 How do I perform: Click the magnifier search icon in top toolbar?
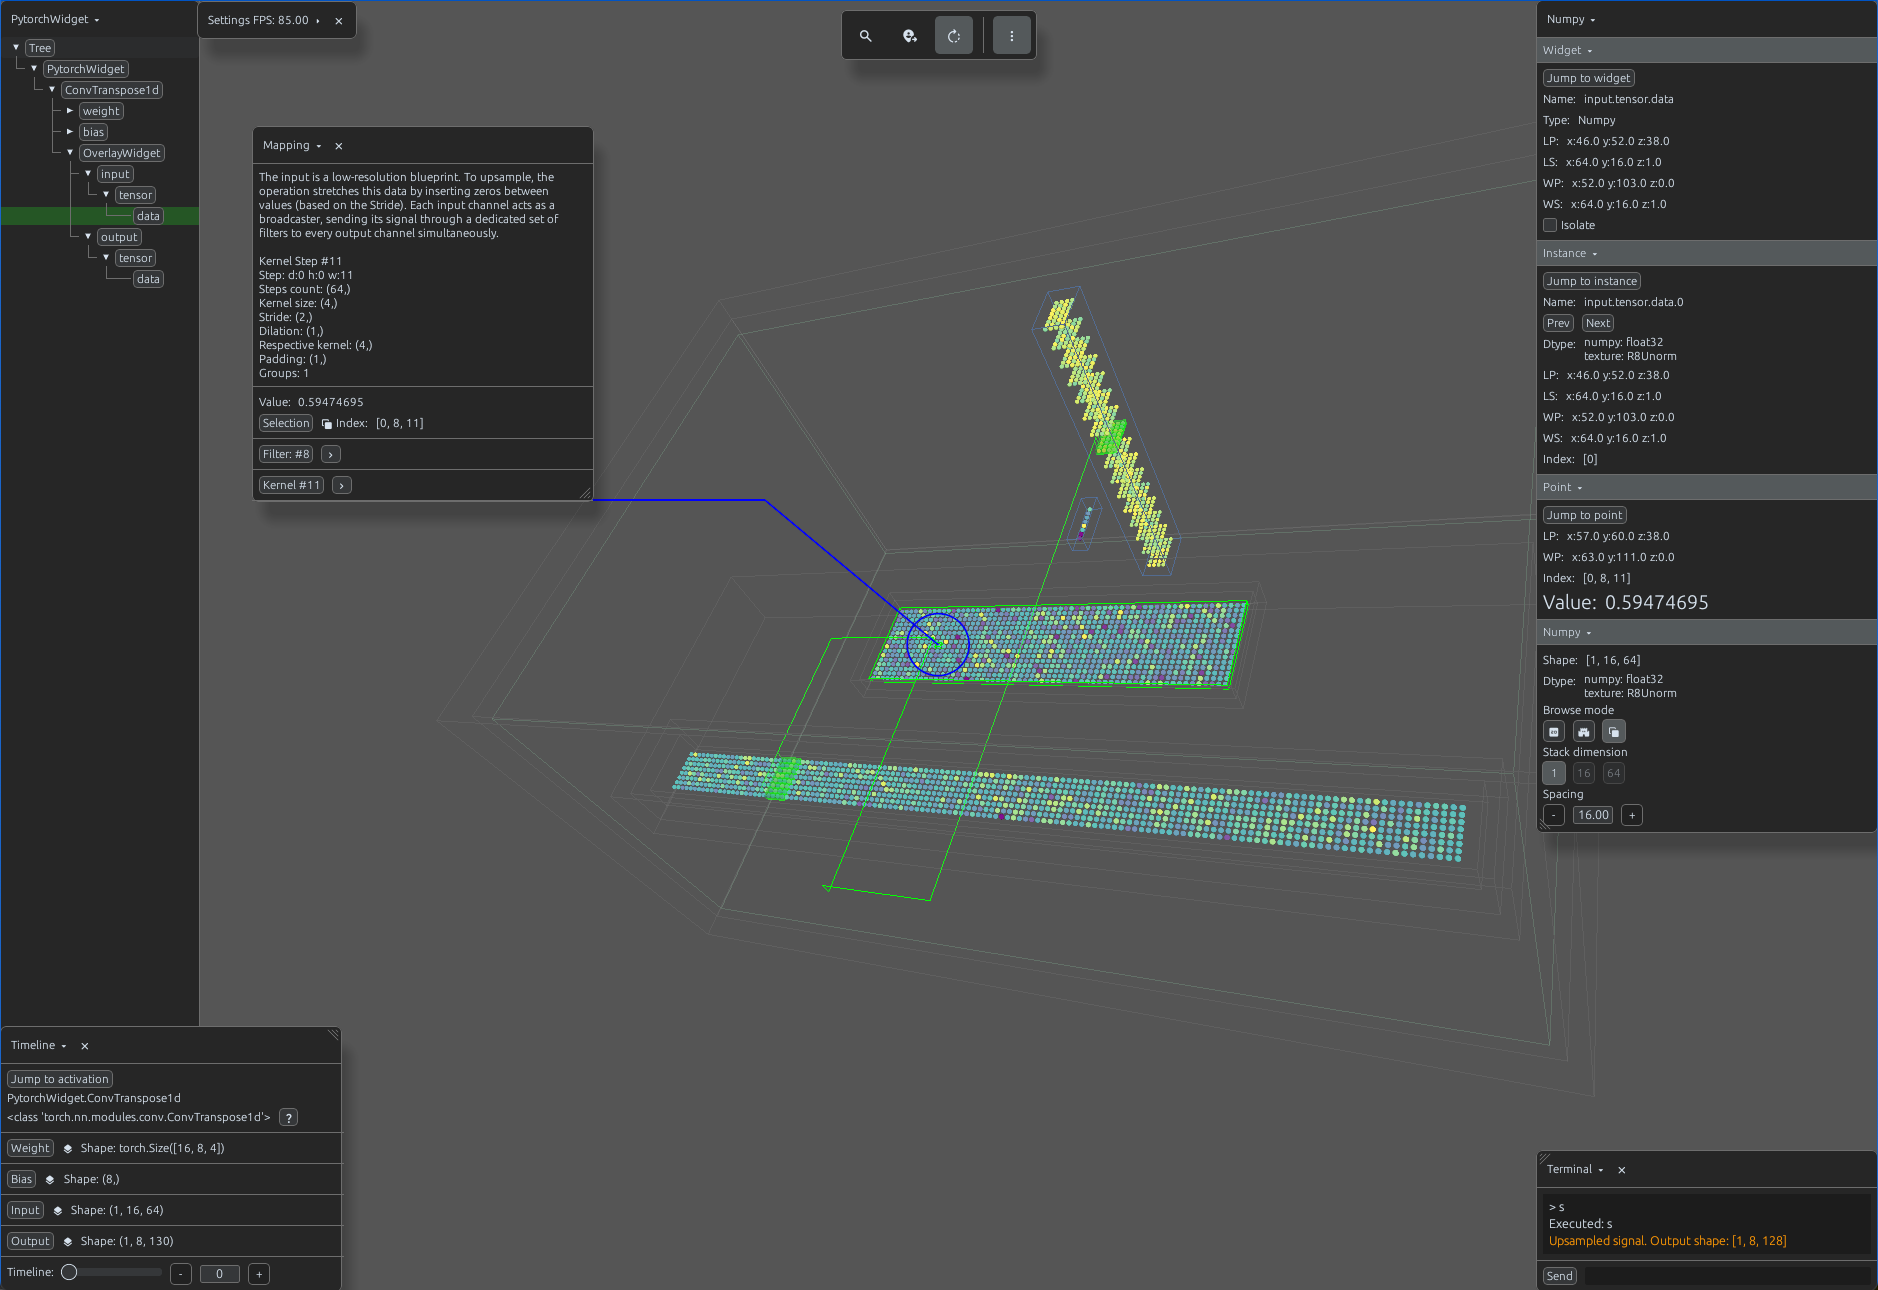(x=865, y=36)
